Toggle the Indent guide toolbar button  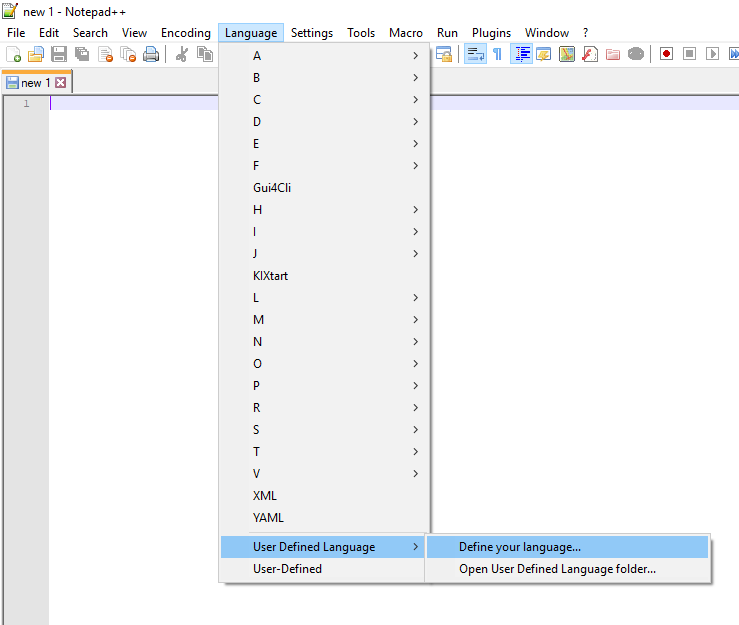click(521, 54)
